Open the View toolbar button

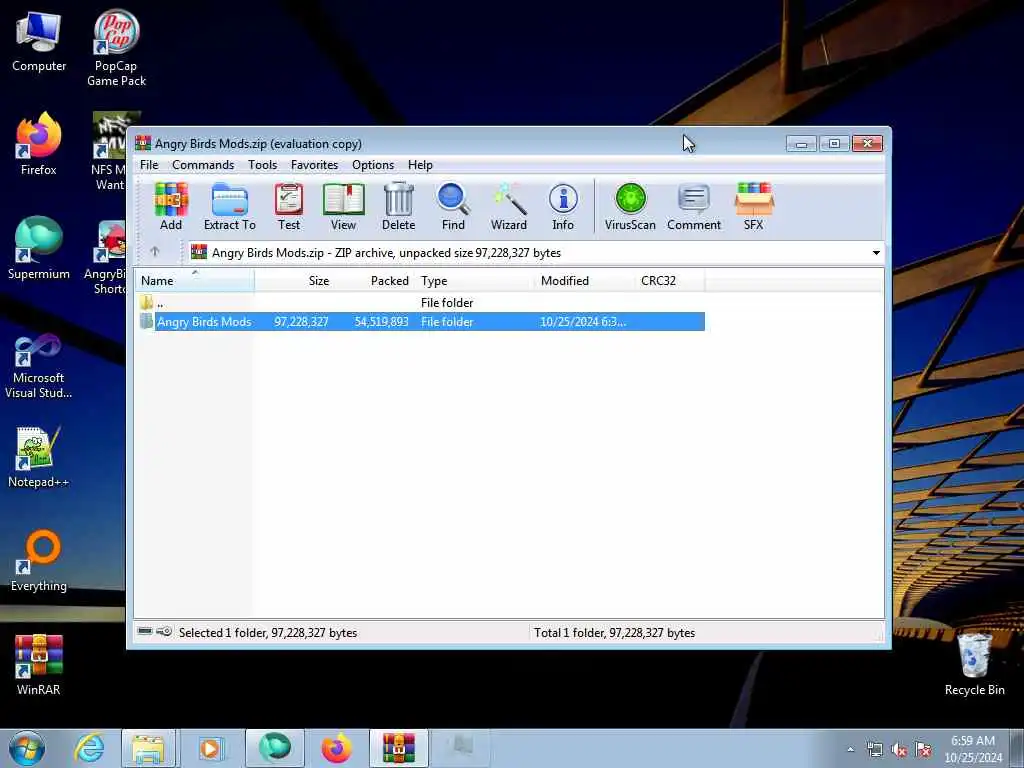[344, 206]
